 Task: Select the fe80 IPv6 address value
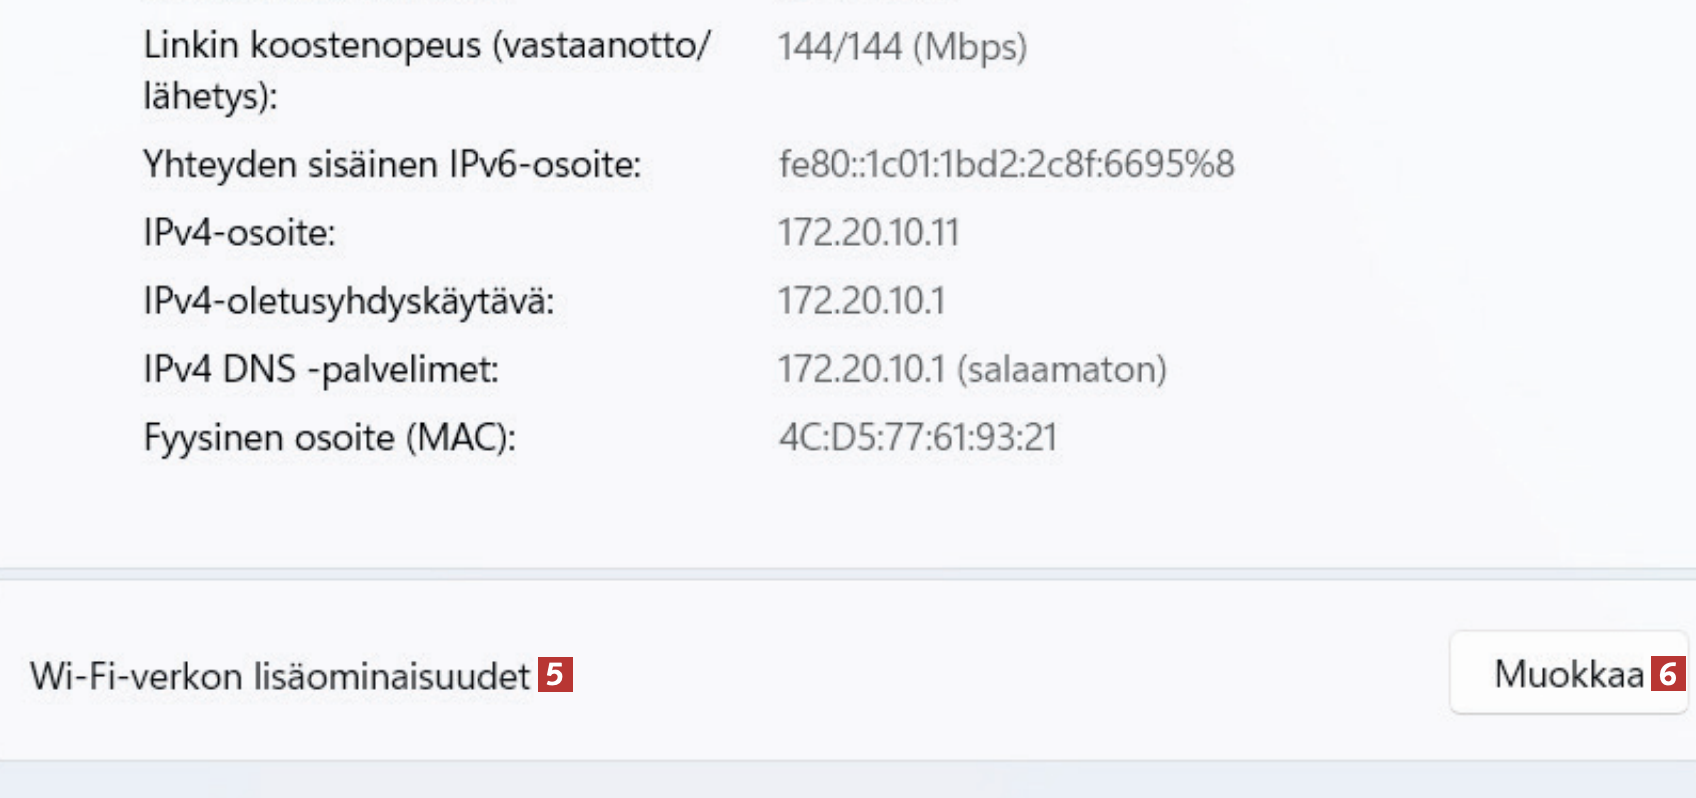(1006, 164)
